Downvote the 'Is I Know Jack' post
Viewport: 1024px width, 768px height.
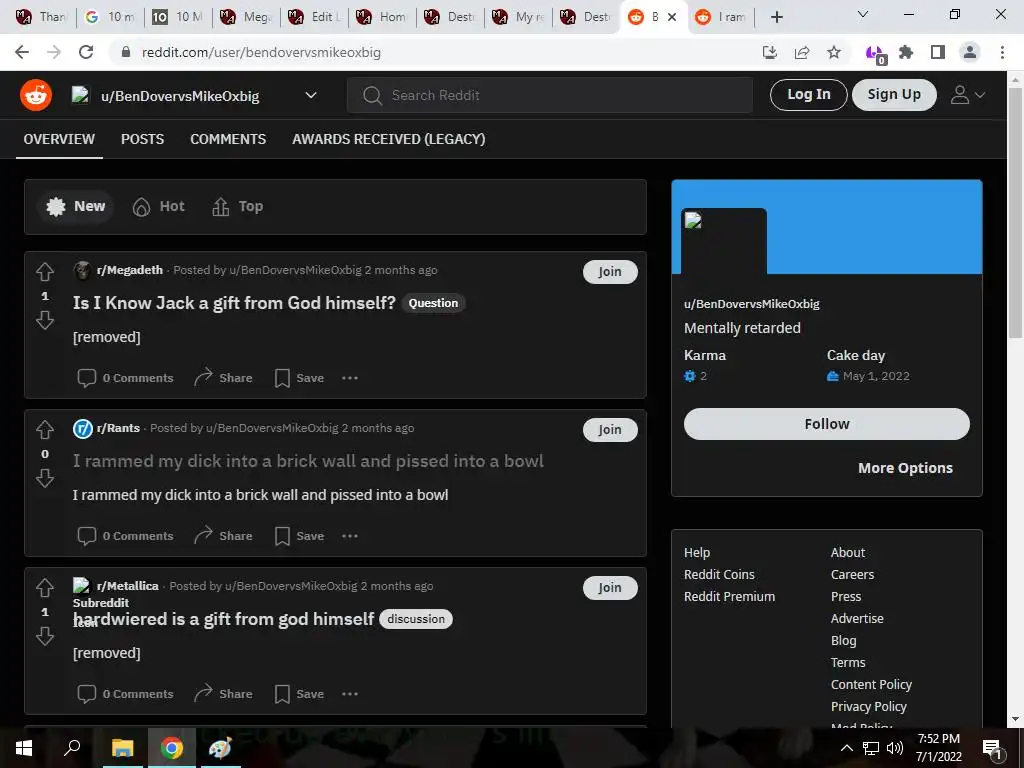click(x=44, y=320)
